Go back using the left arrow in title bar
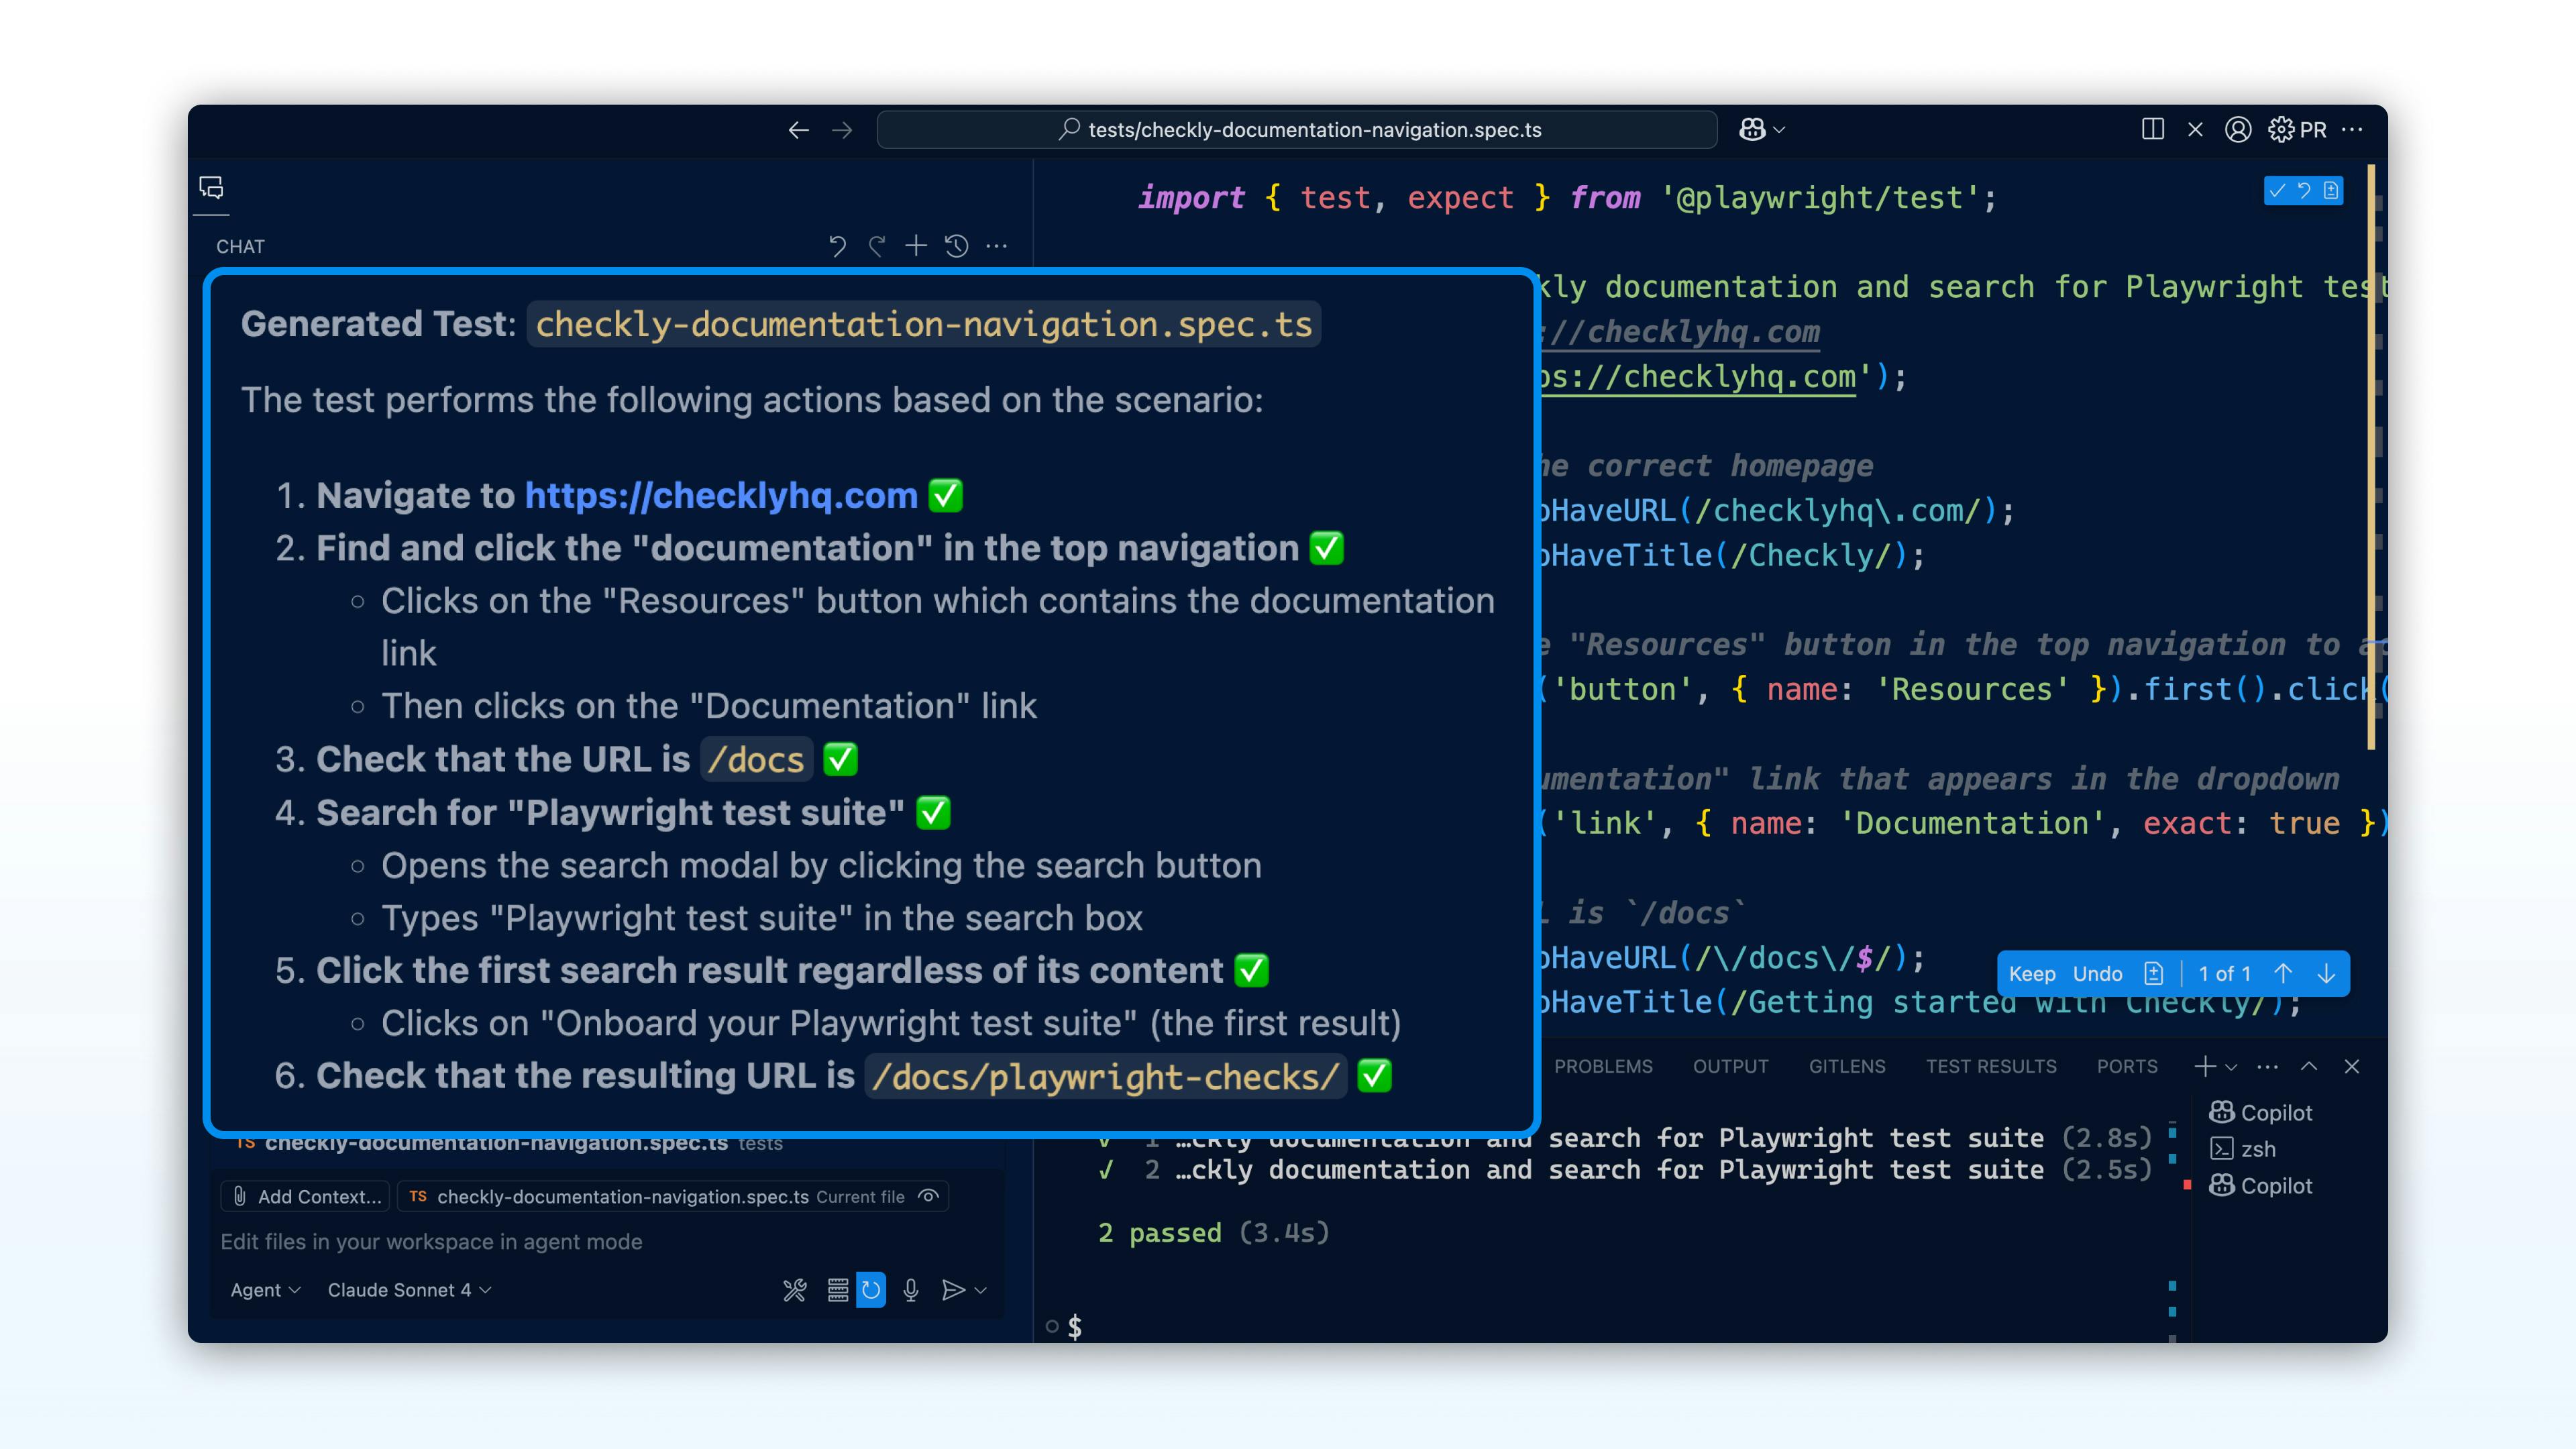The width and height of the screenshot is (2576, 1449). coord(798,130)
